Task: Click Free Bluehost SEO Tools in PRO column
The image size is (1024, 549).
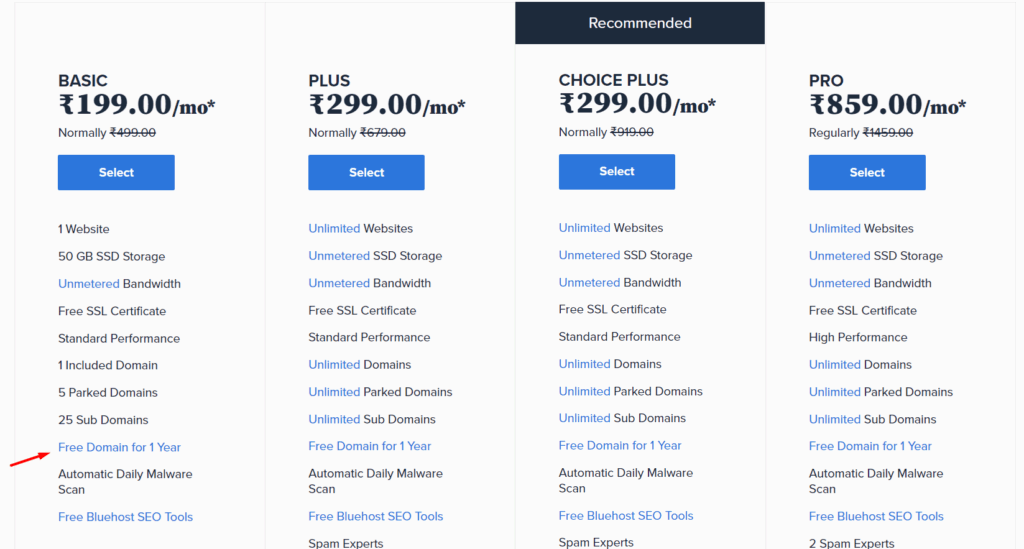Action: (876, 516)
